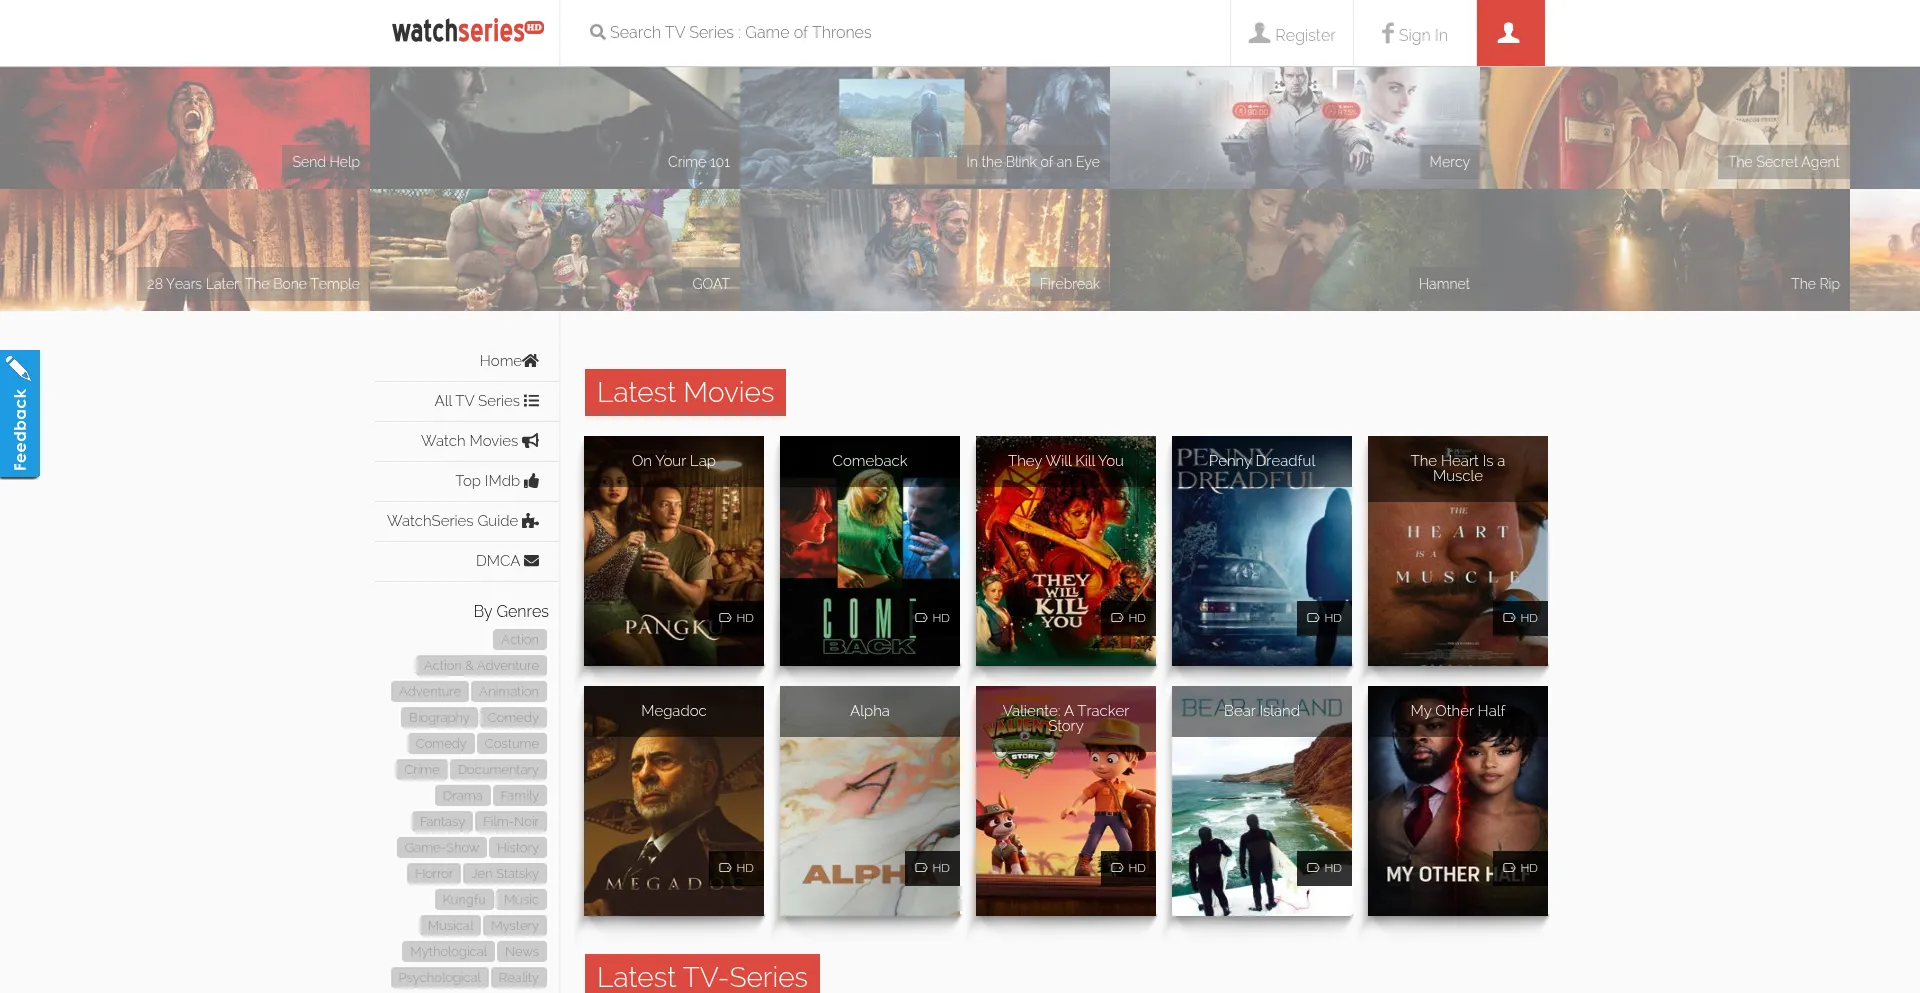Click the Register person icon
The width and height of the screenshot is (1920, 993).
[1259, 33]
